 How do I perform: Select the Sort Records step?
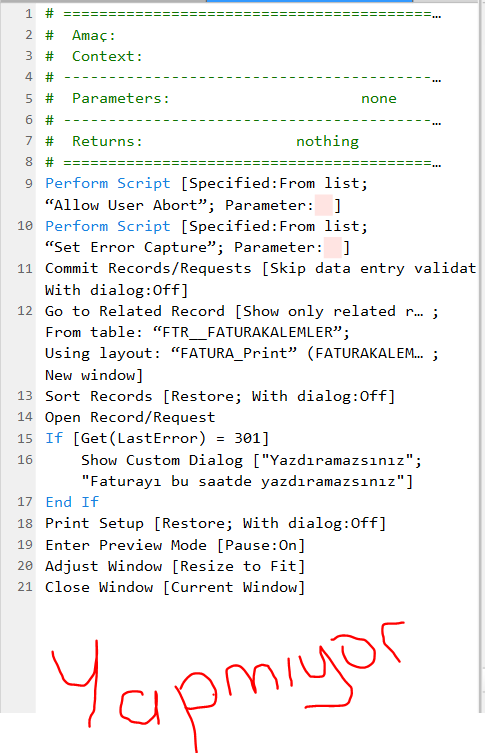(x=220, y=396)
